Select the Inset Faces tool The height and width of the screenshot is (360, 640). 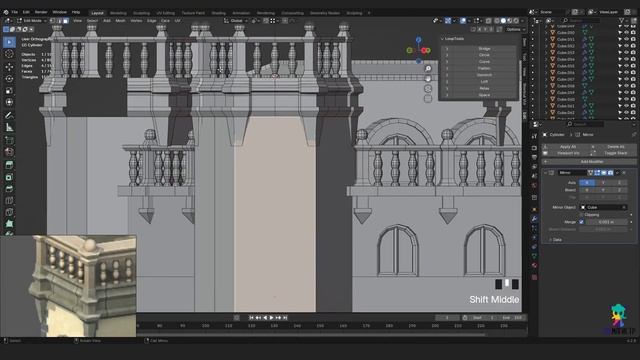click(x=9, y=177)
